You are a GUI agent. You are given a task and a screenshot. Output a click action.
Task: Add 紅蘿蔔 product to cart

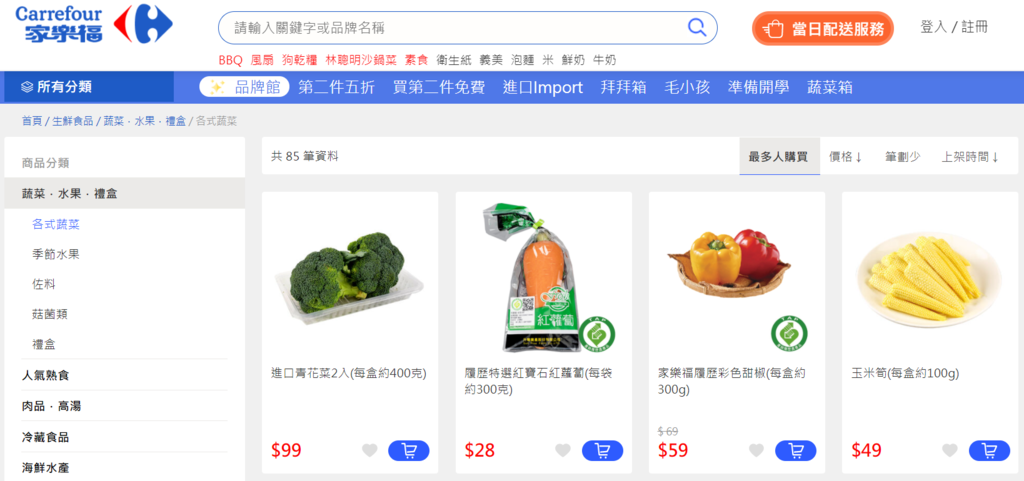click(x=602, y=450)
